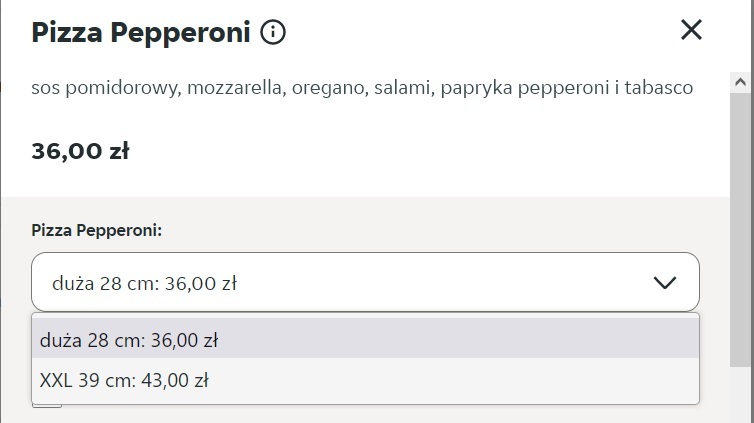Open the info icon next to Pizza Pepperoni
754x423 pixels.
(273, 33)
